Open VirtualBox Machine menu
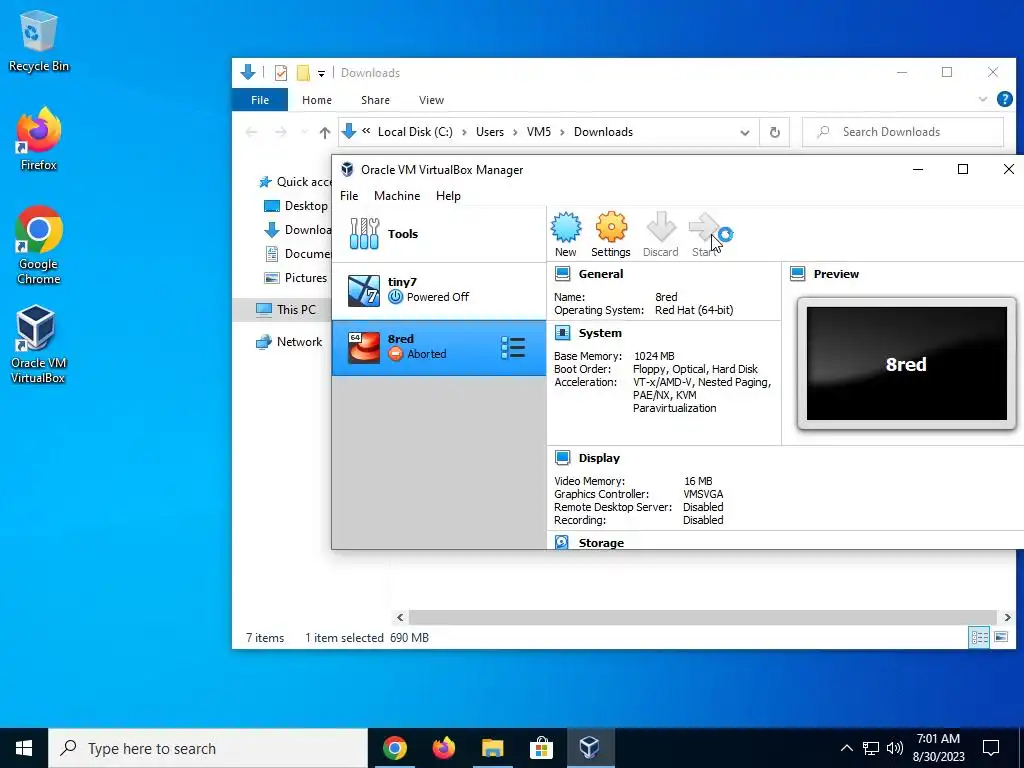The width and height of the screenshot is (1024, 768). point(397,196)
